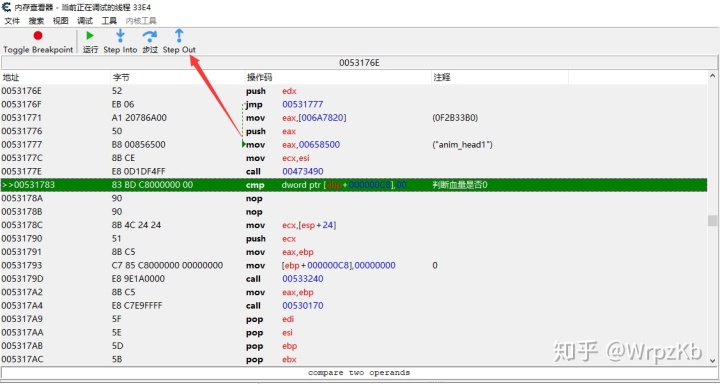Open the 调试 menu

(x=84, y=21)
